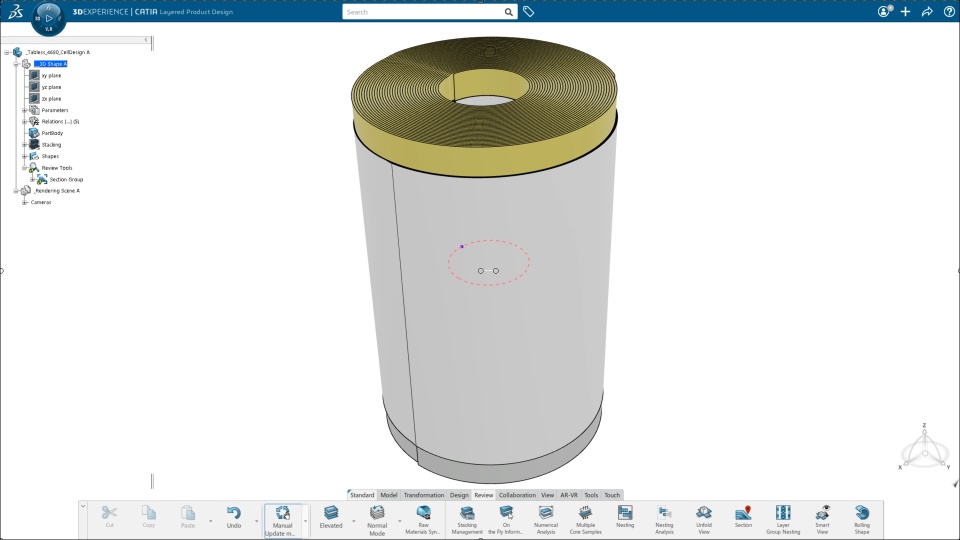The width and height of the screenshot is (960, 540).
Task: Select the Elevated view tool
Action: tap(331, 516)
